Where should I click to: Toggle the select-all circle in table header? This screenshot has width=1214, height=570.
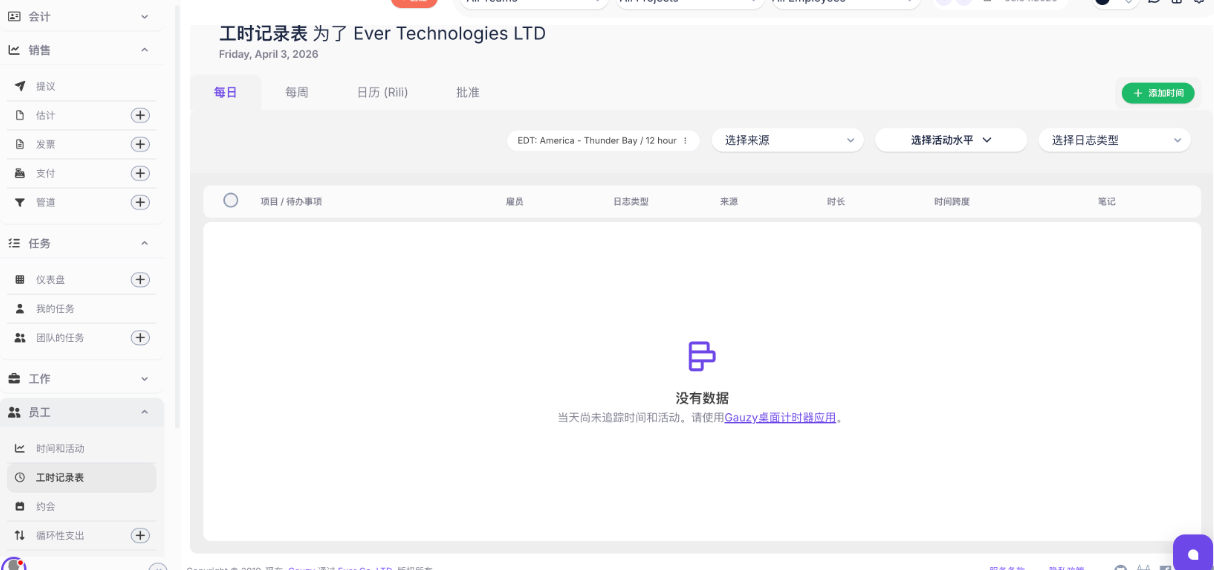tap(231, 200)
